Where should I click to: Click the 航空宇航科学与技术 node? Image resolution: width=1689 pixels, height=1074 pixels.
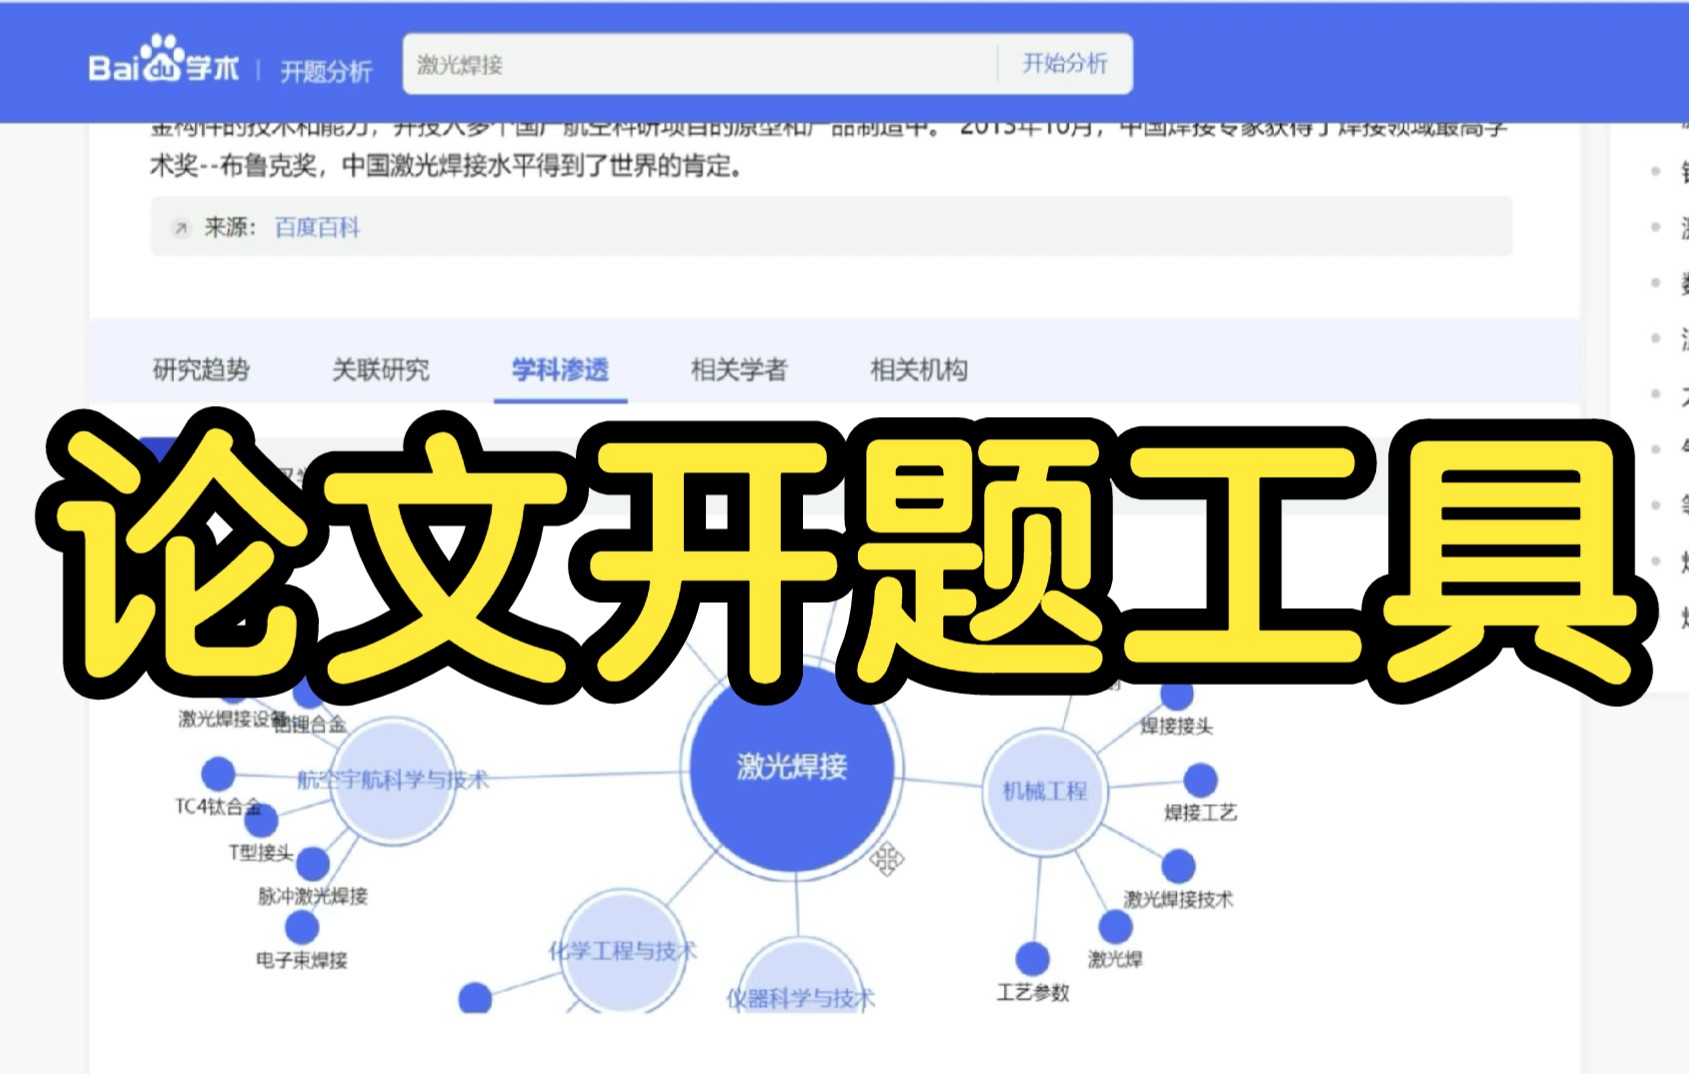click(x=393, y=779)
